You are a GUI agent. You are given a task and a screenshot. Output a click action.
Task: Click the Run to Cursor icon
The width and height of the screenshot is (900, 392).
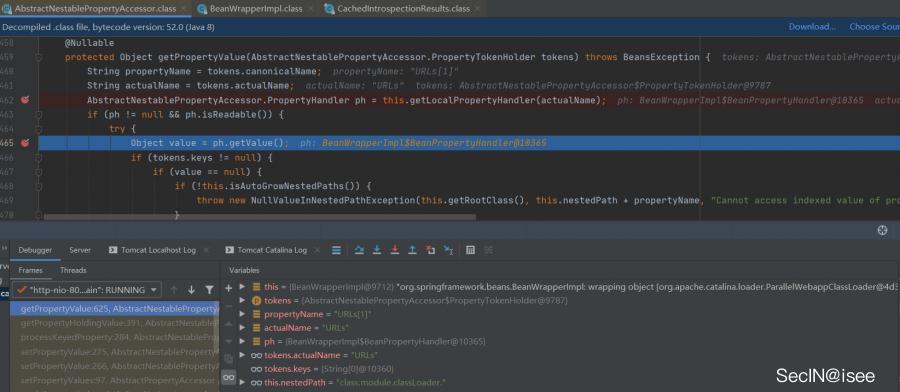448,250
